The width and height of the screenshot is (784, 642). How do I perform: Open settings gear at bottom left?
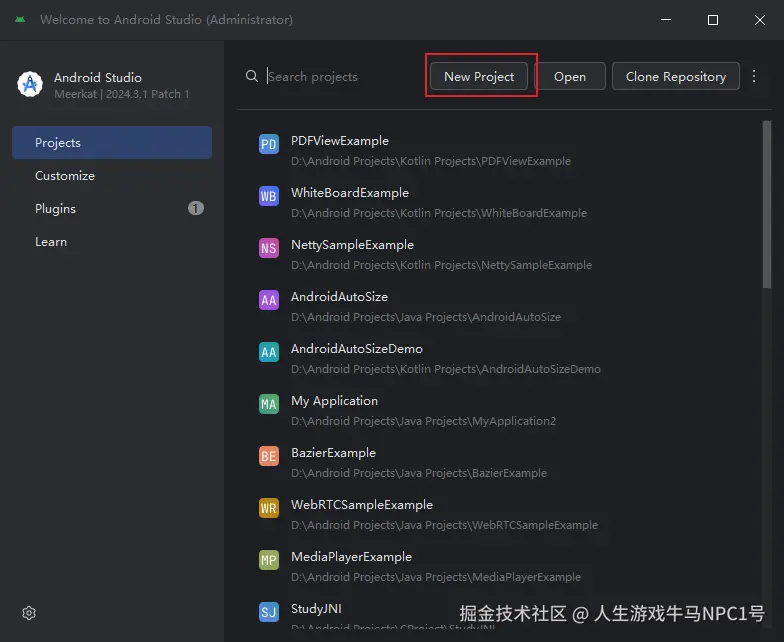[29, 613]
